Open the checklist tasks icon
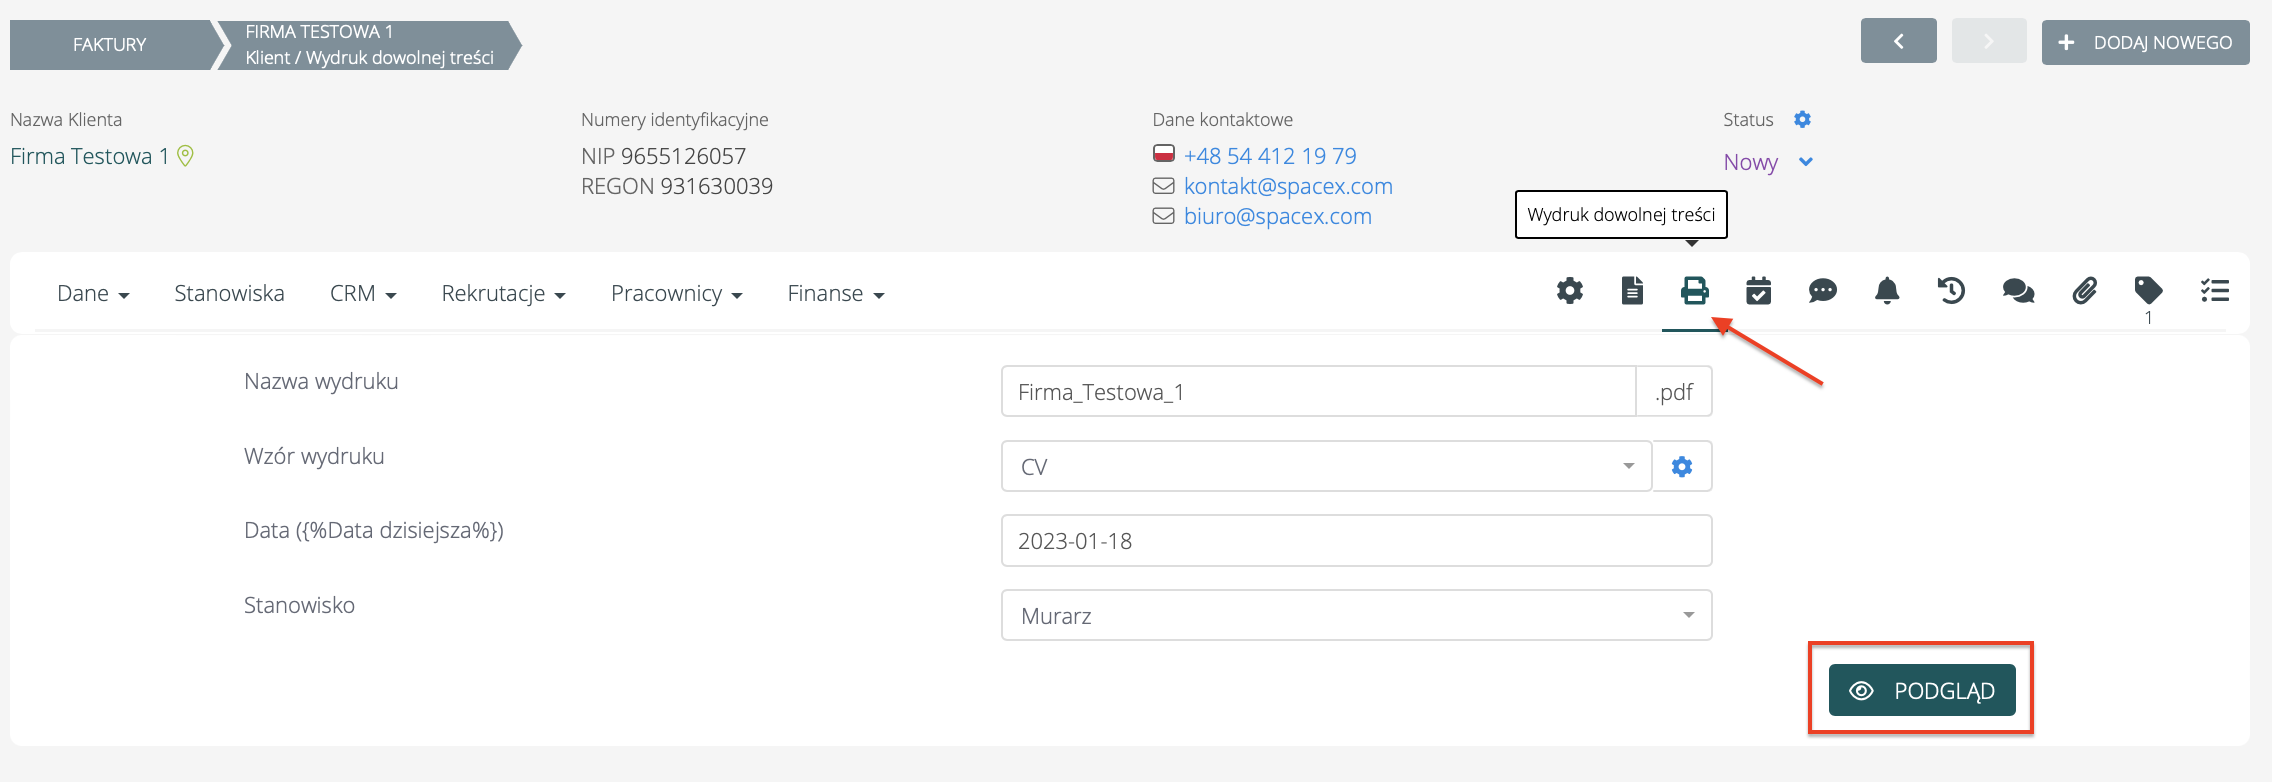2272x782 pixels. coord(2215,291)
